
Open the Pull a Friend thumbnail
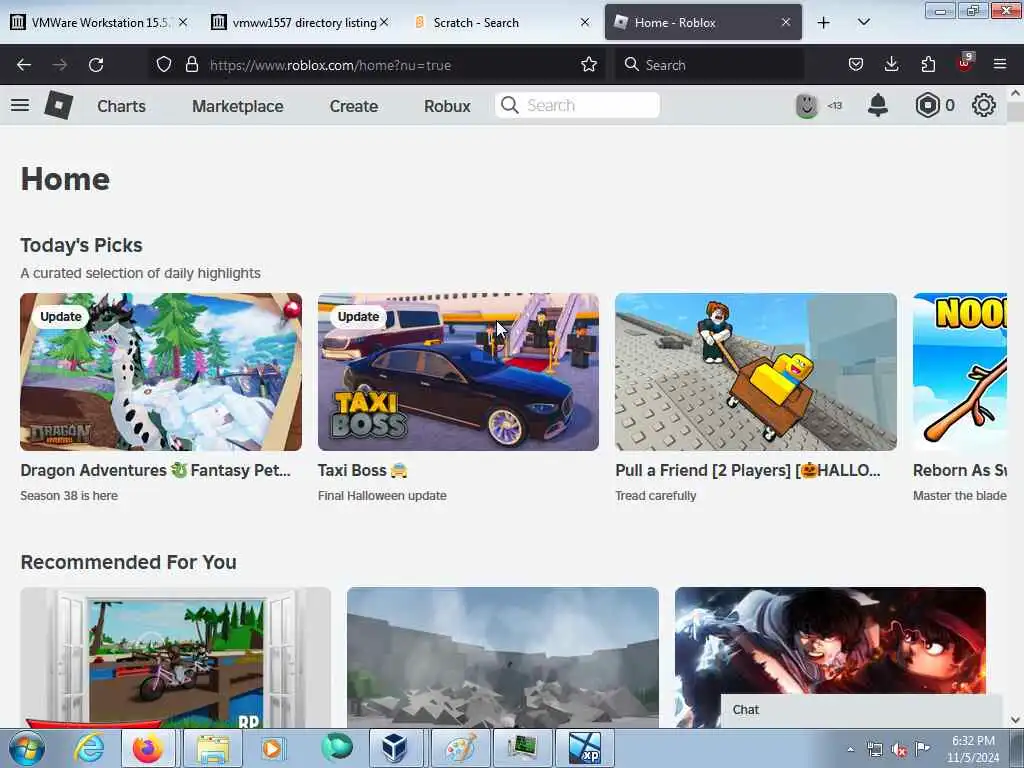point(756,372)
